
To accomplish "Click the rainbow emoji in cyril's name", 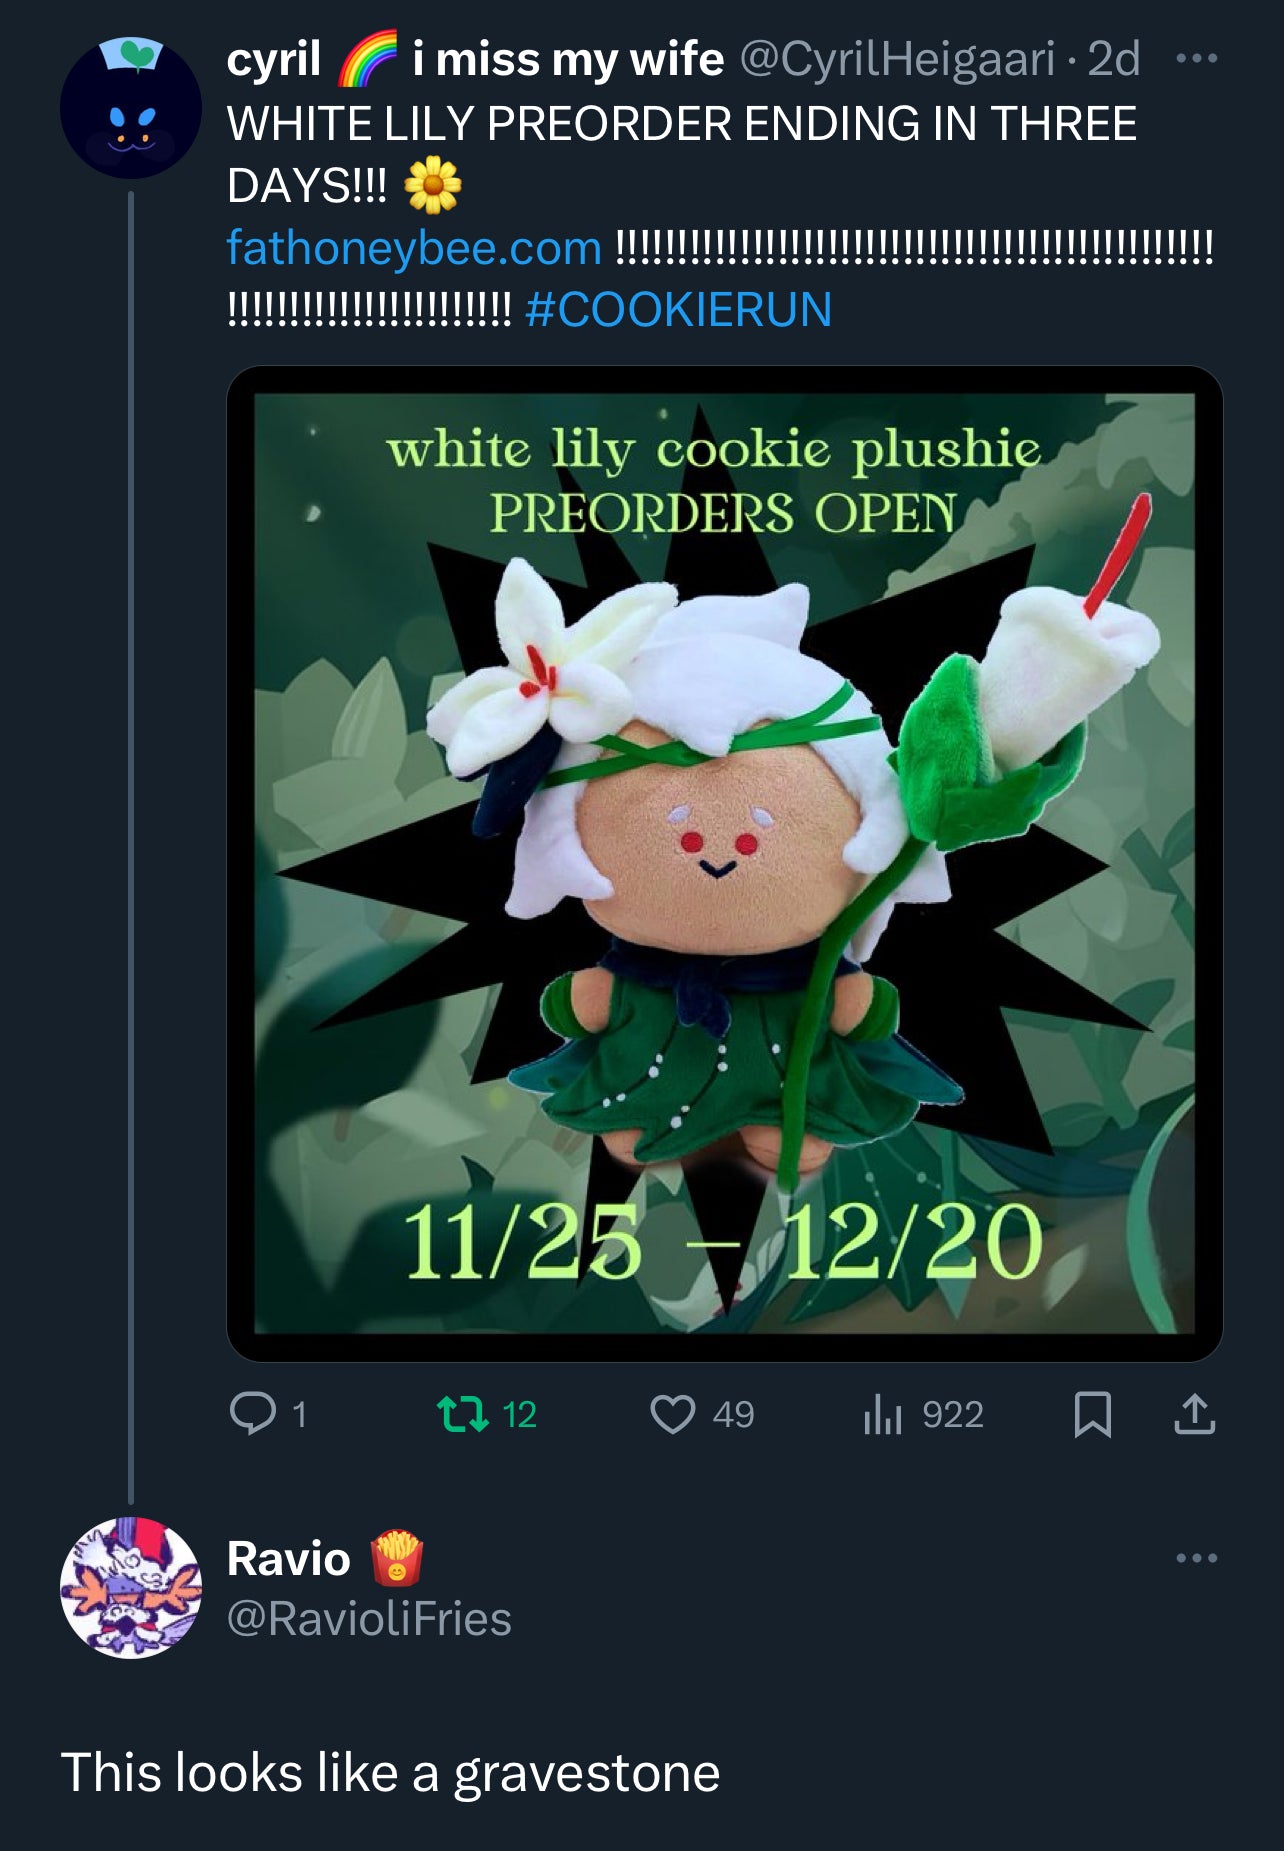I will pos(367,61).
